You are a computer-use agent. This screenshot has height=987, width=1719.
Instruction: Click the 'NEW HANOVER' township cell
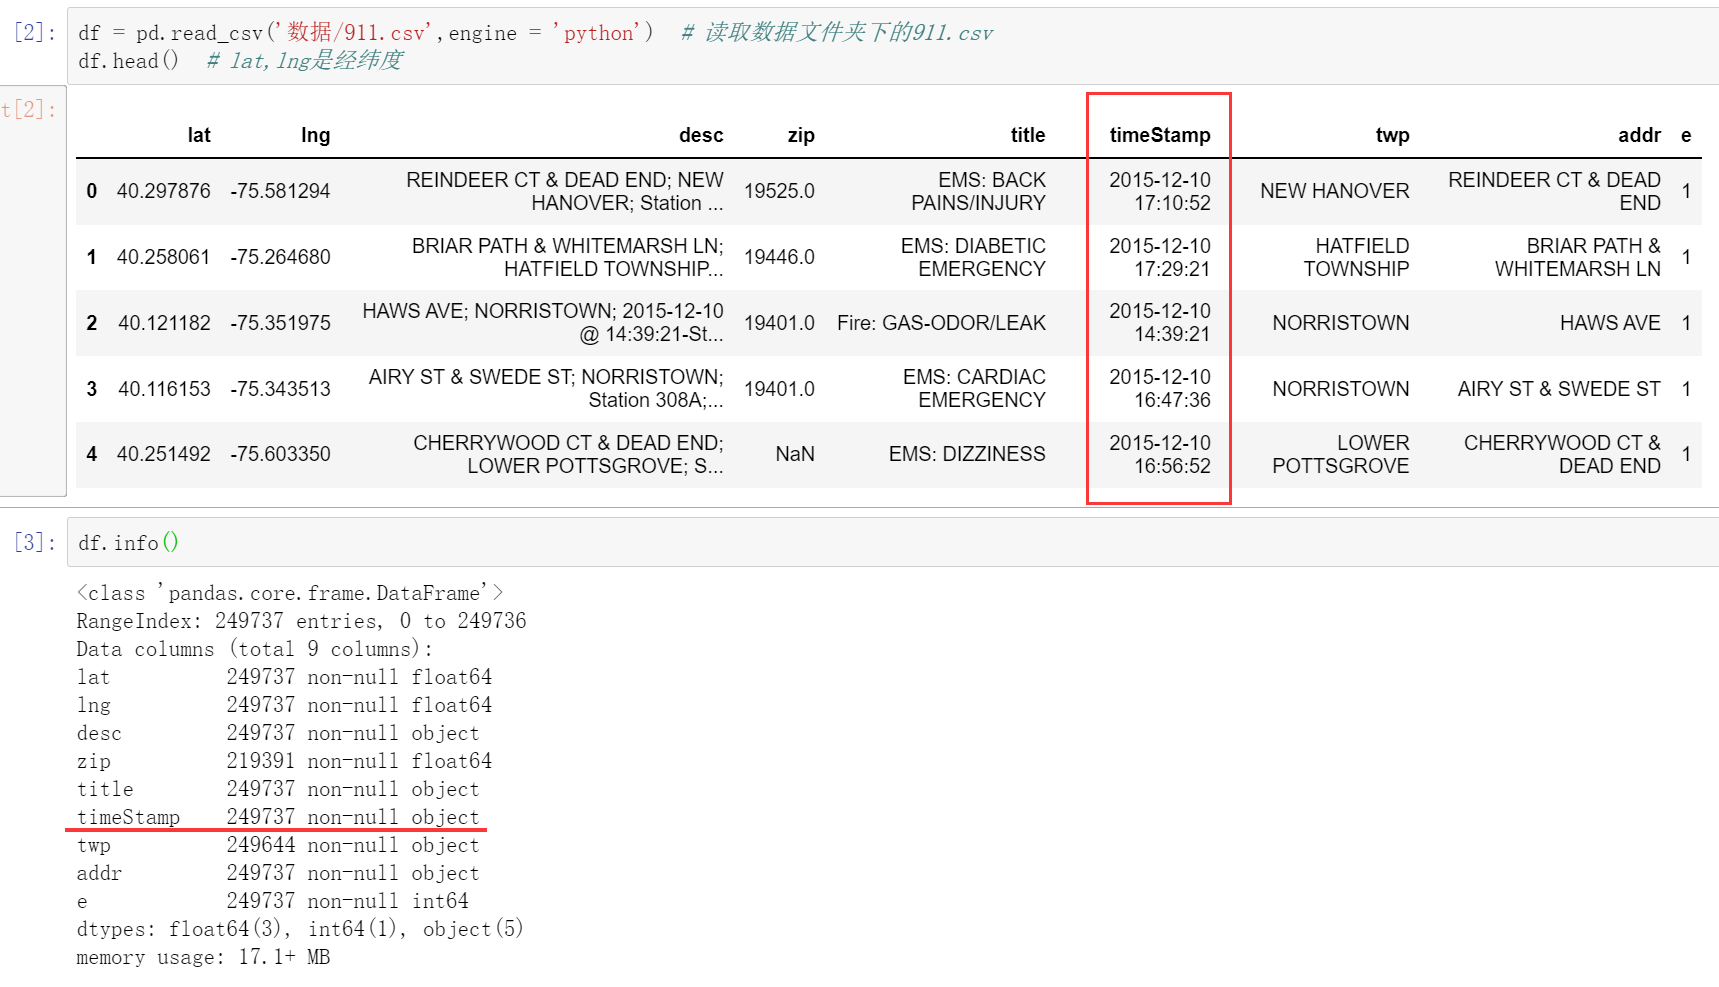pyautogui.click(x=1334, y=191)
